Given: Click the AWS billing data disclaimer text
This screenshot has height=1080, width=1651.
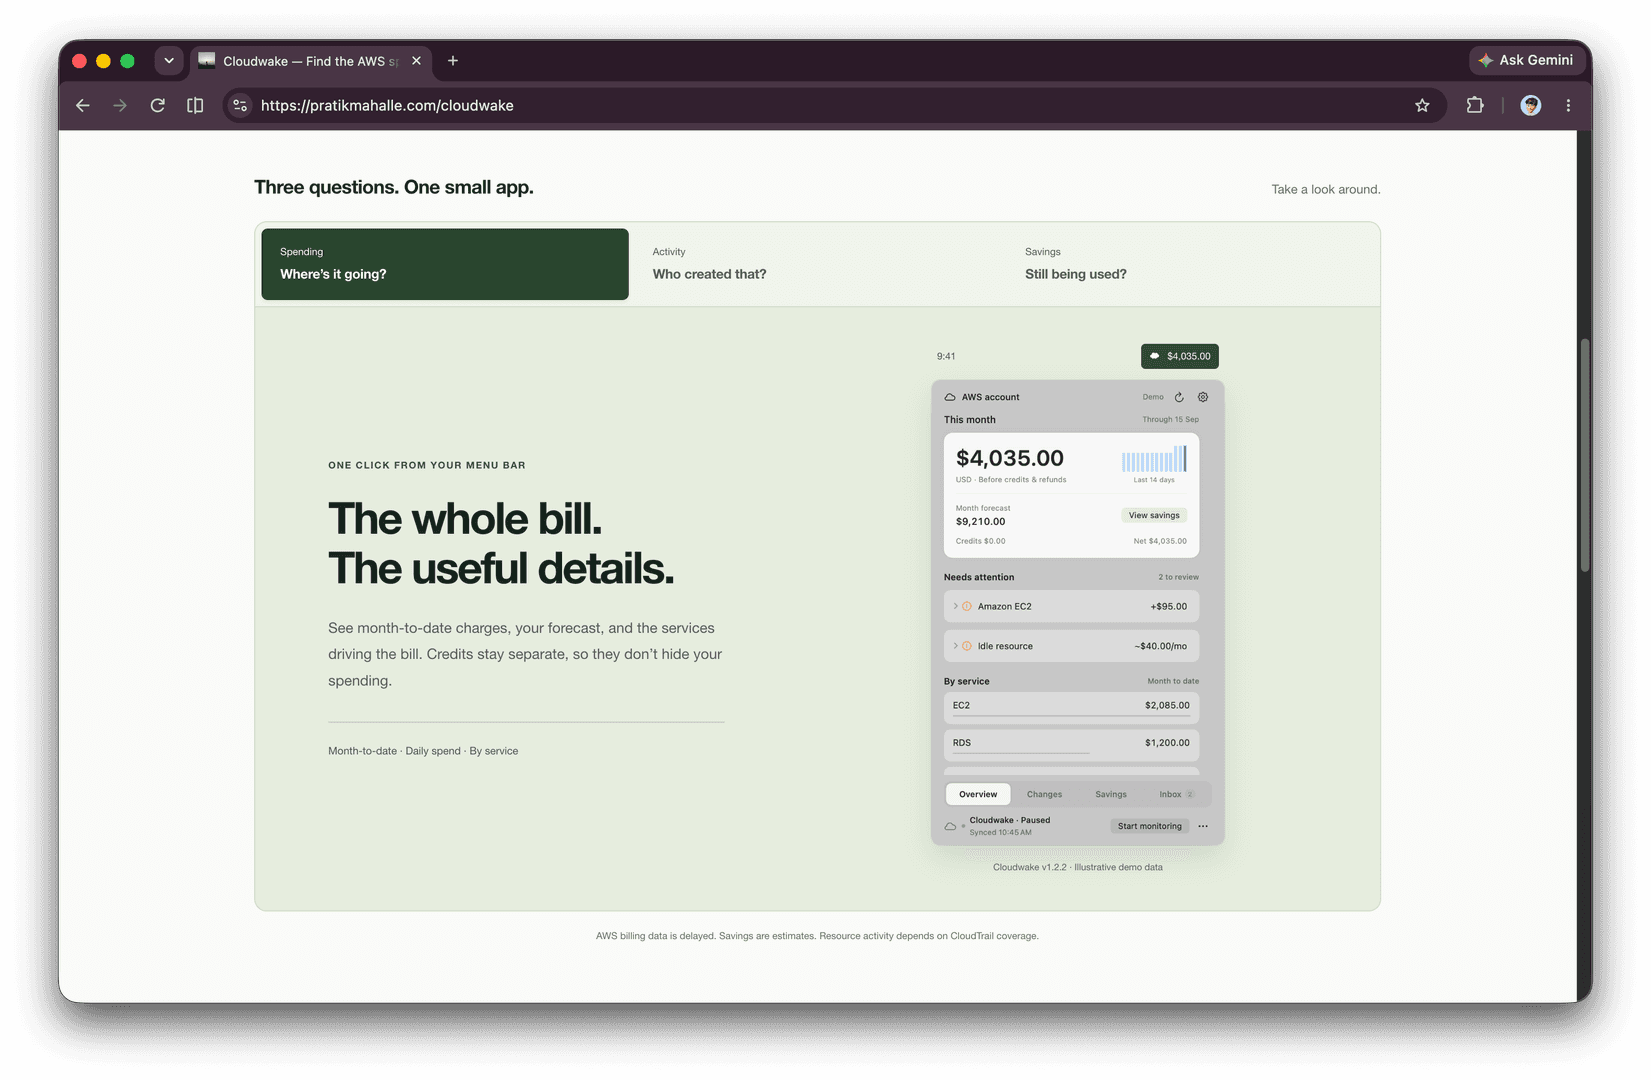Looking at the screenshot, I should [x=817, y=936].
